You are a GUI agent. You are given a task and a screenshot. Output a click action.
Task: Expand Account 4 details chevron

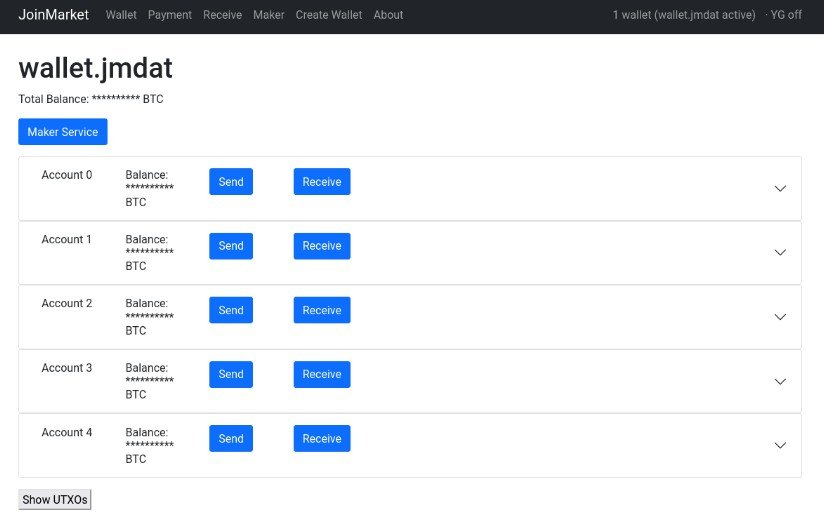780,445
